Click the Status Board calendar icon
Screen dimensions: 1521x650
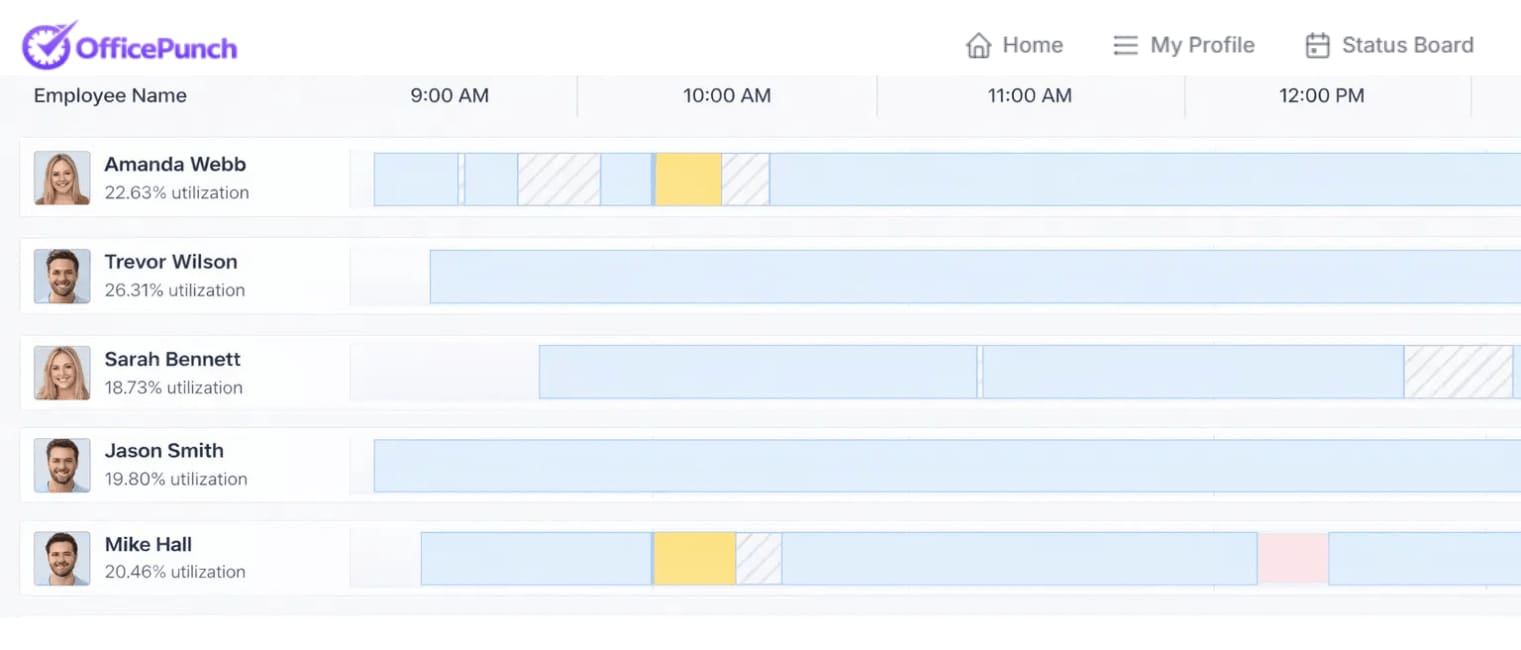click(1318, 46)
